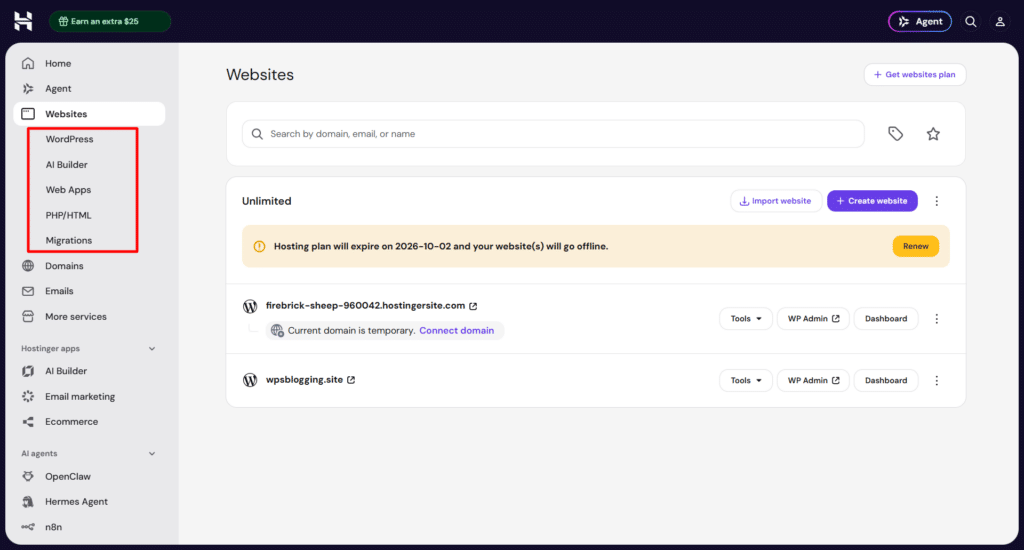This screenshot has width=1024, height=550.
Task: Show favorite websites with star icon
Action: (x=933, y=134)
